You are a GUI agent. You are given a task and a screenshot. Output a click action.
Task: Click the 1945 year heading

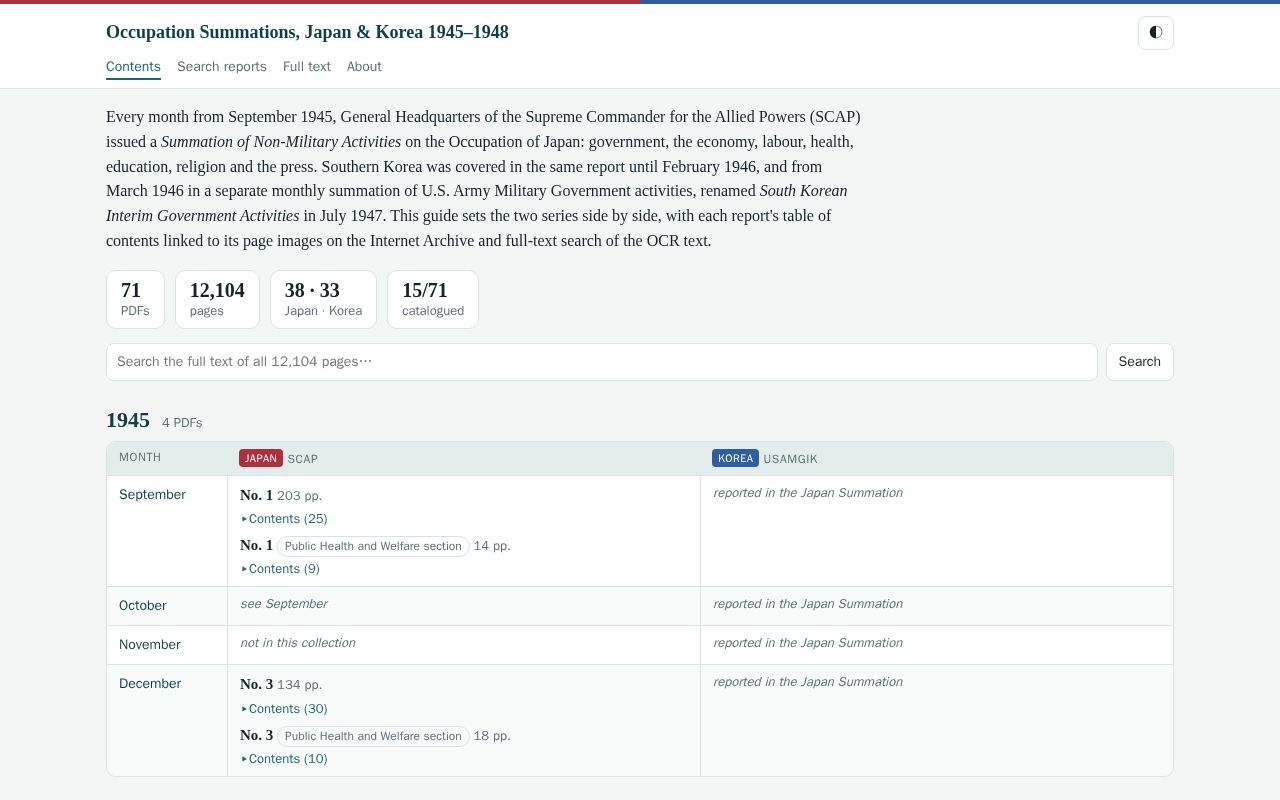[x=128, y=420]
